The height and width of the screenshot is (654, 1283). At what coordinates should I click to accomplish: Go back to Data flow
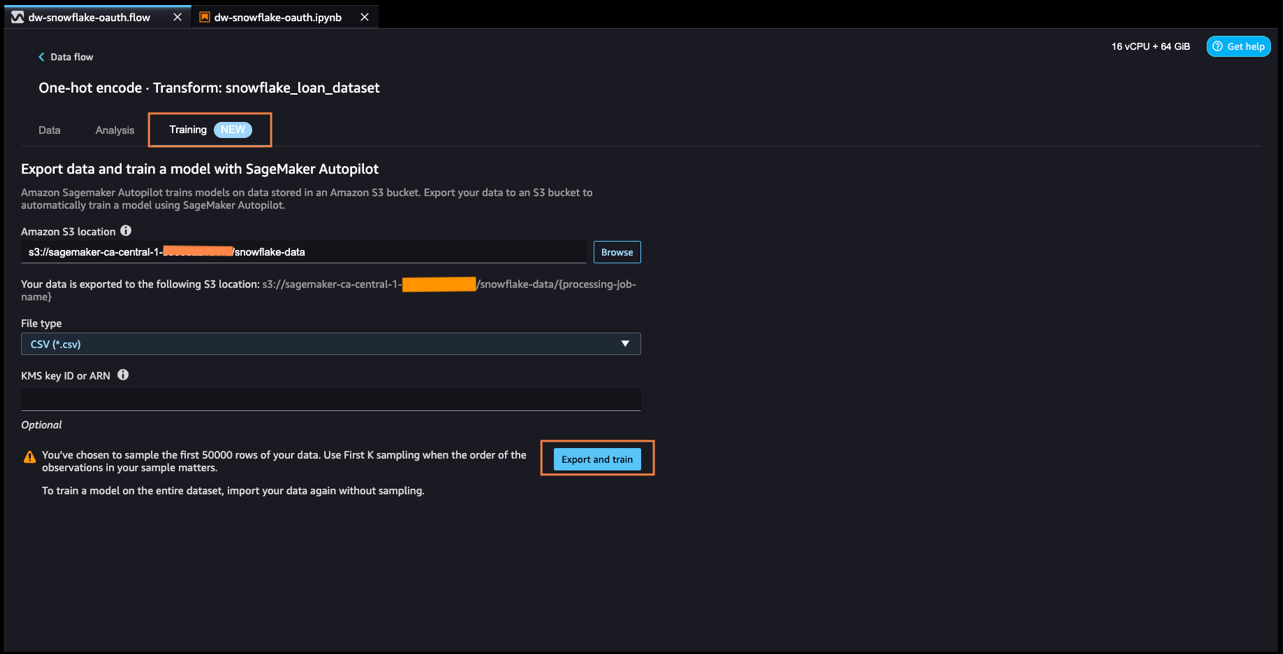tap(65, 57)
